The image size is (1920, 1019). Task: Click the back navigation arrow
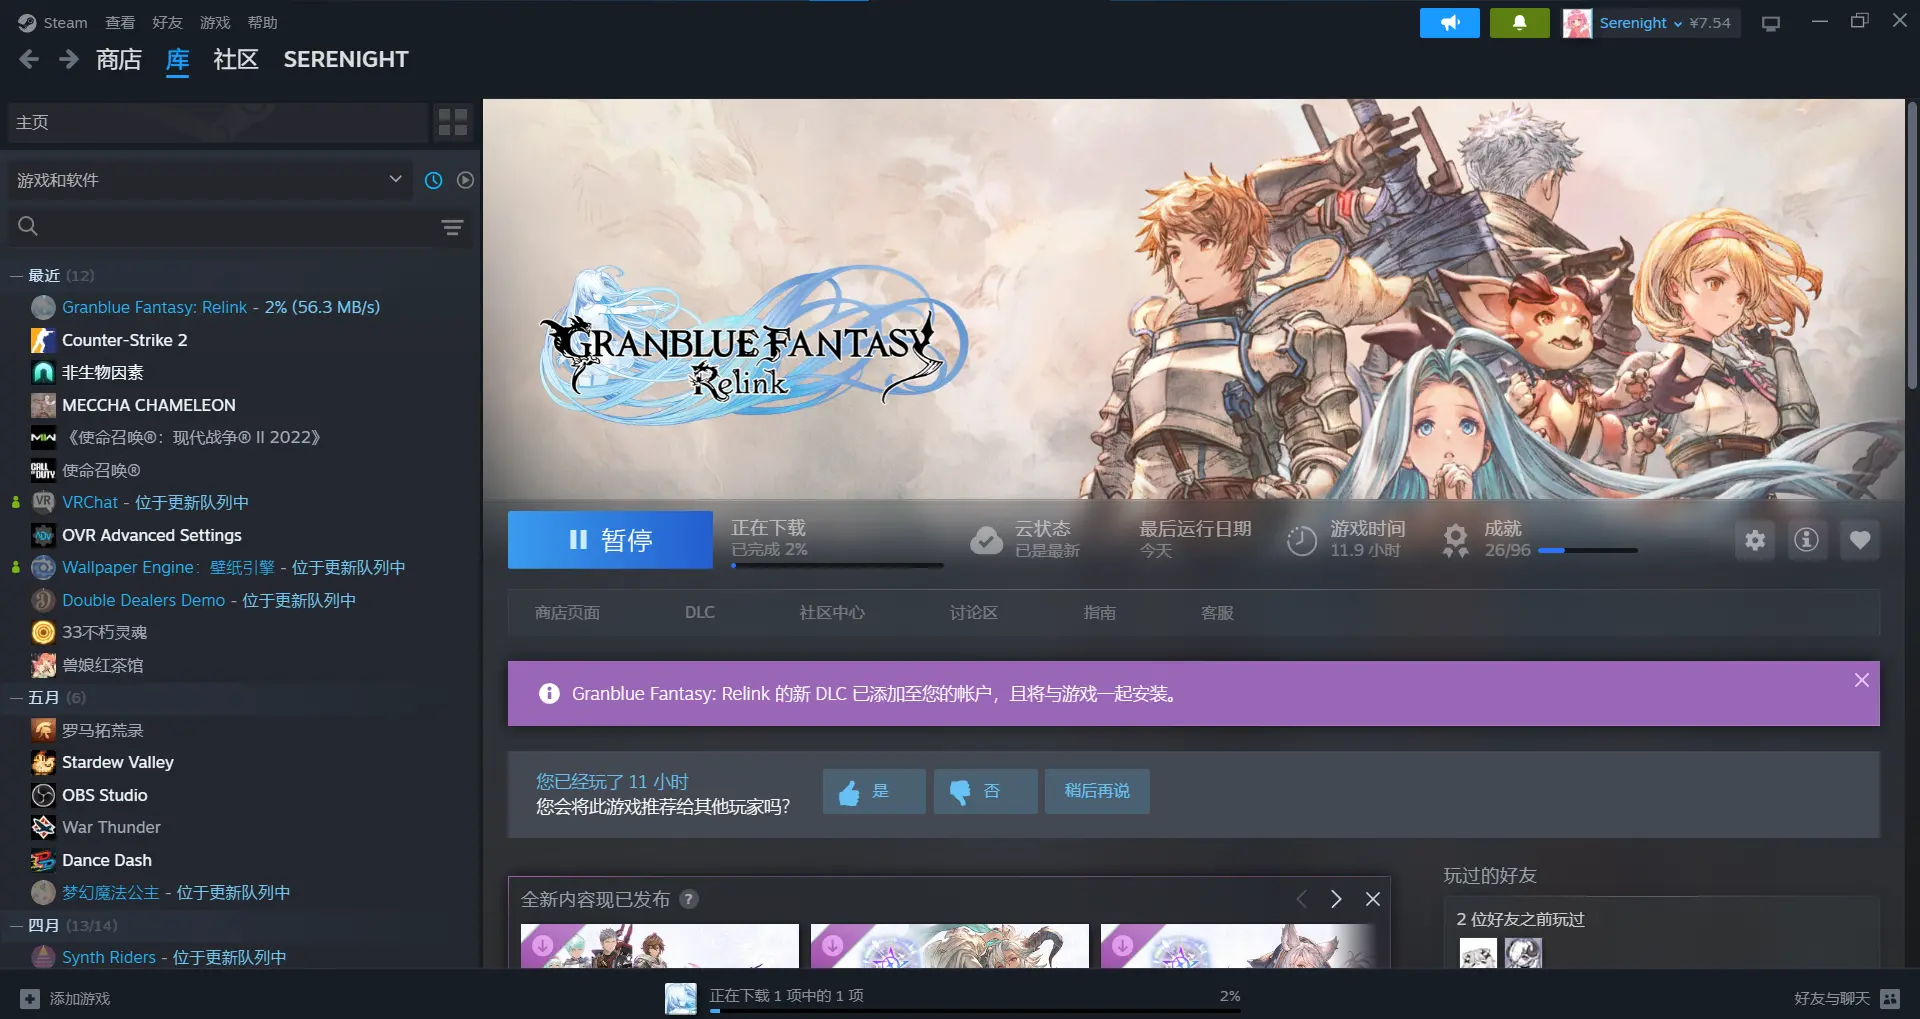point(29,60)
